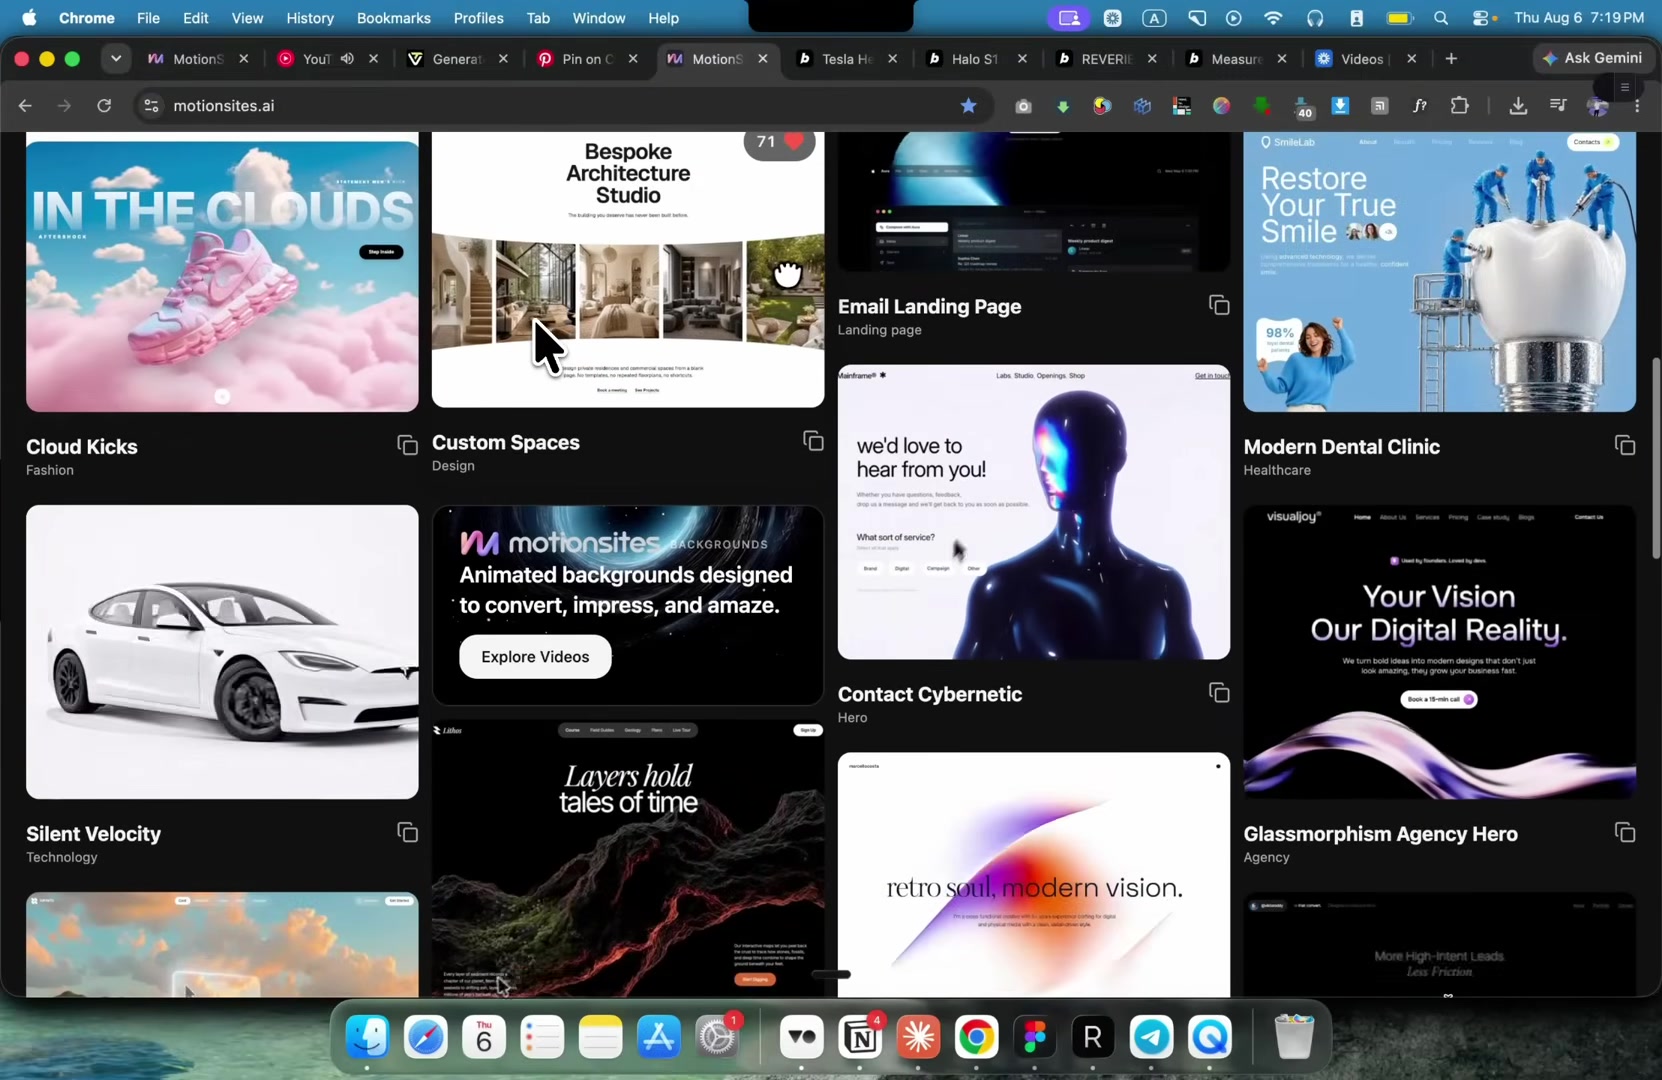
Task: Expand the tab search dropdown arrow
Action: [x=116, y=59]
